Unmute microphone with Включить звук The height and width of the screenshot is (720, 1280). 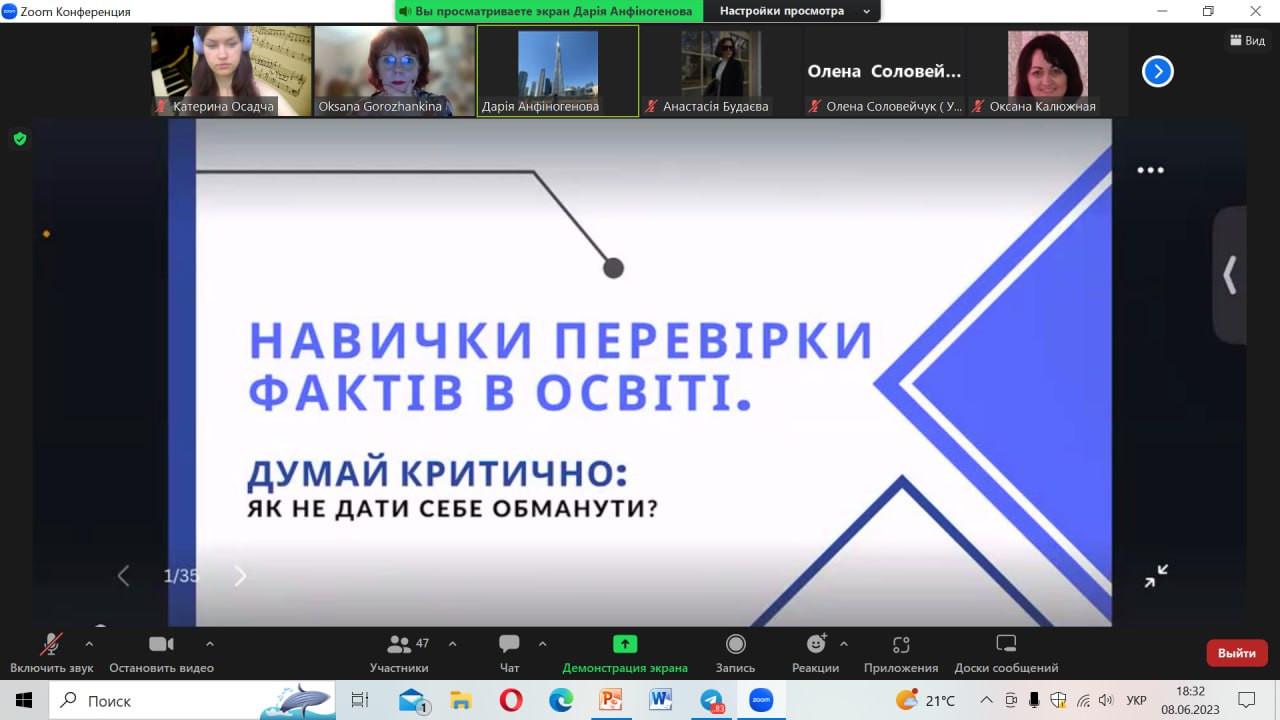click(51, 653)
